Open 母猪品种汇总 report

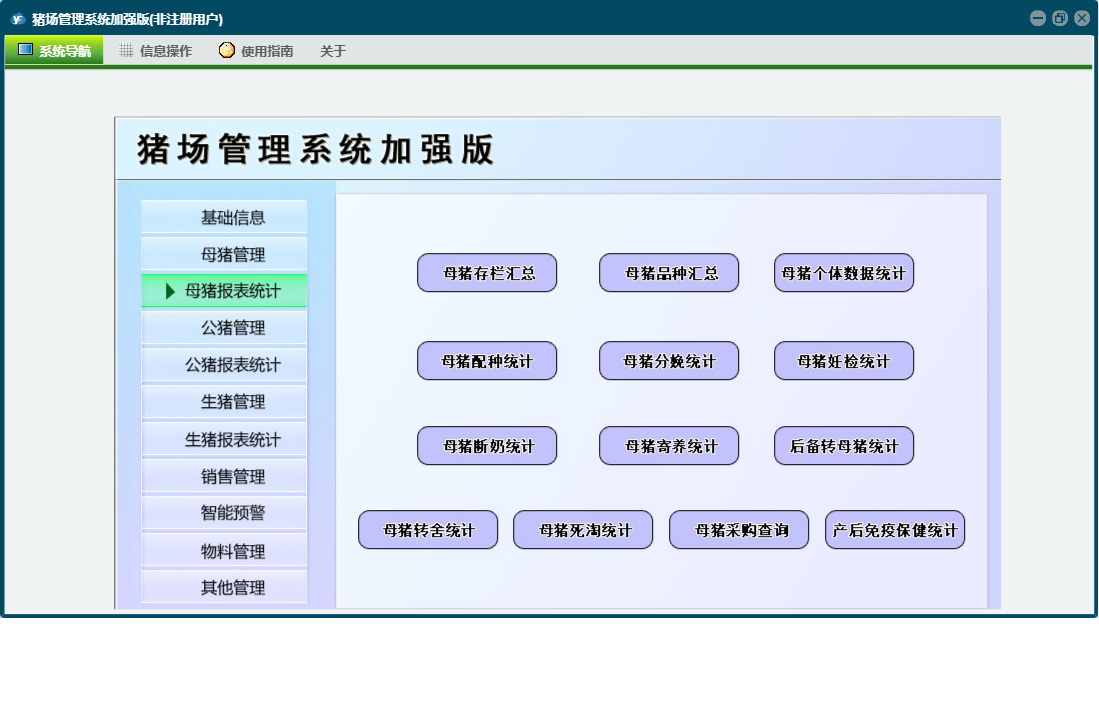669,273
